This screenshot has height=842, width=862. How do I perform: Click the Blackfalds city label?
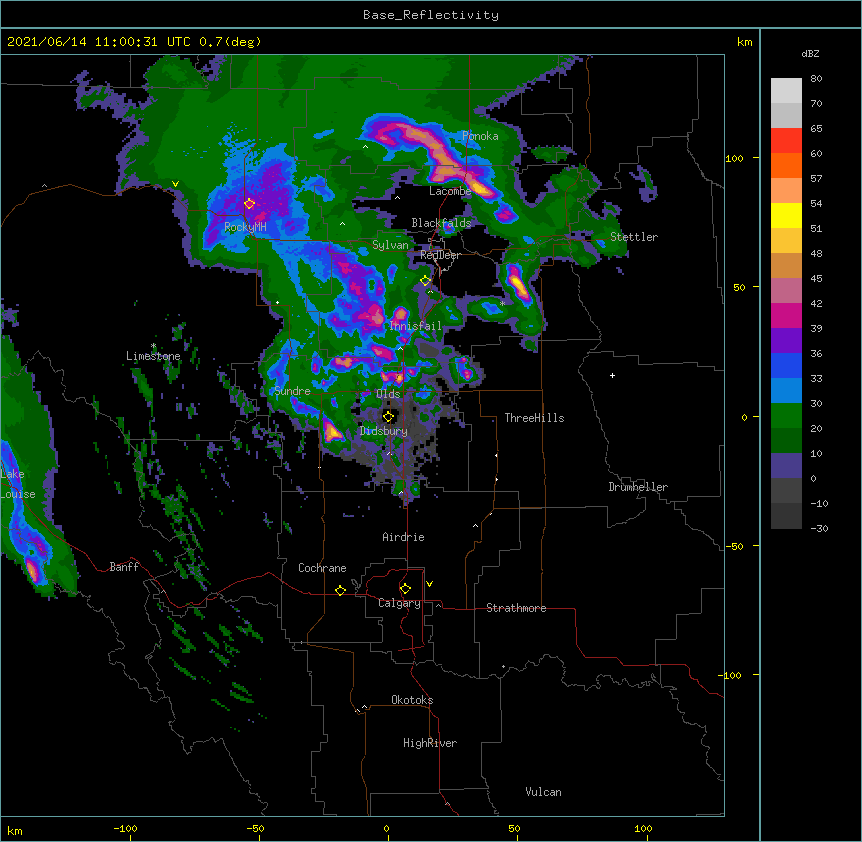point(441,223)
